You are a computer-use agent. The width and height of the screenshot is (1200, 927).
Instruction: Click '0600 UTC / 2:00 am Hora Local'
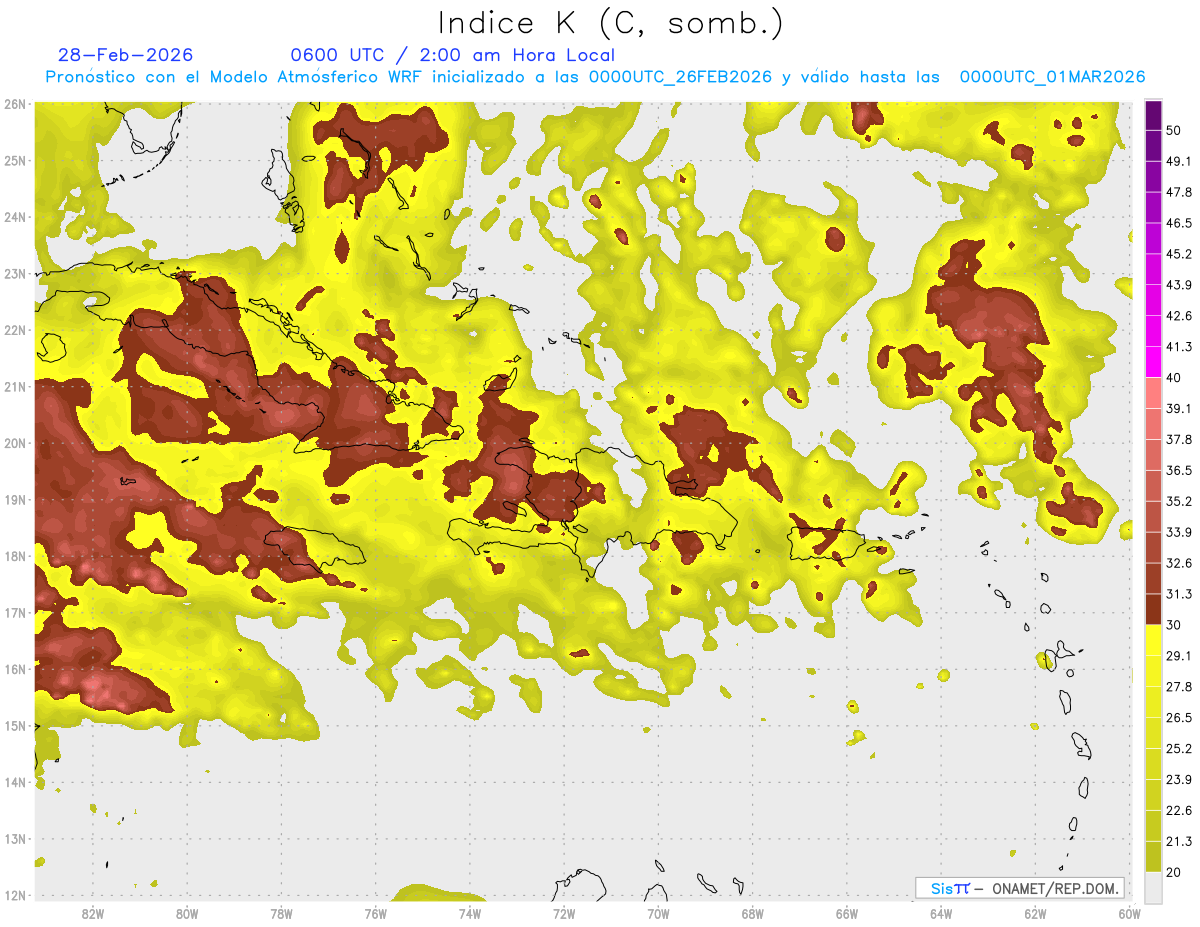tap(452, 56)
